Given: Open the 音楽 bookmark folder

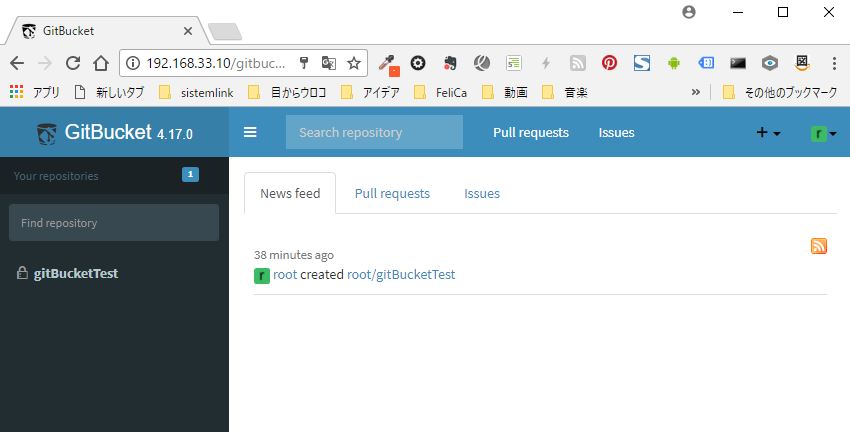Looking at the screenshot, I should pos(565,93).
